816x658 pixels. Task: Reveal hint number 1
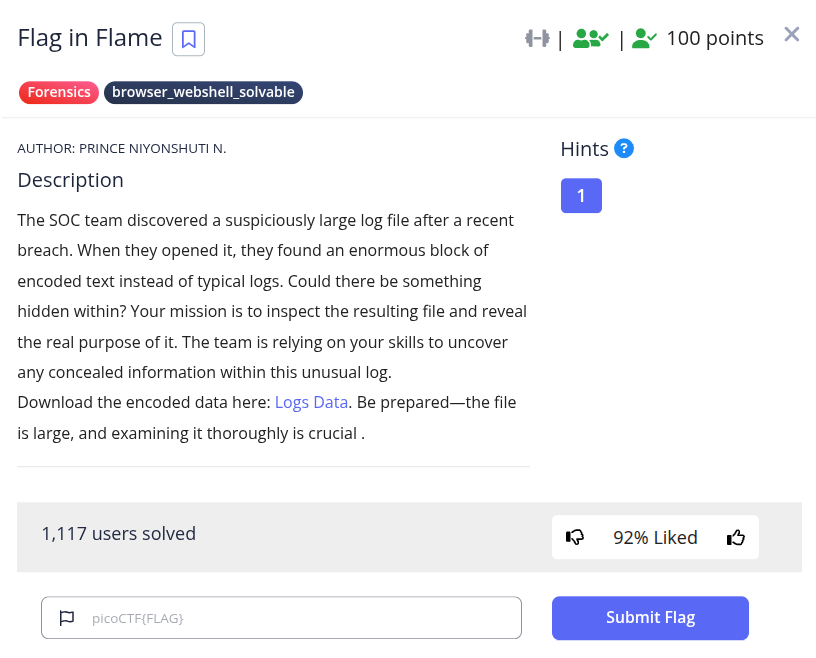[x=581, y=196]
